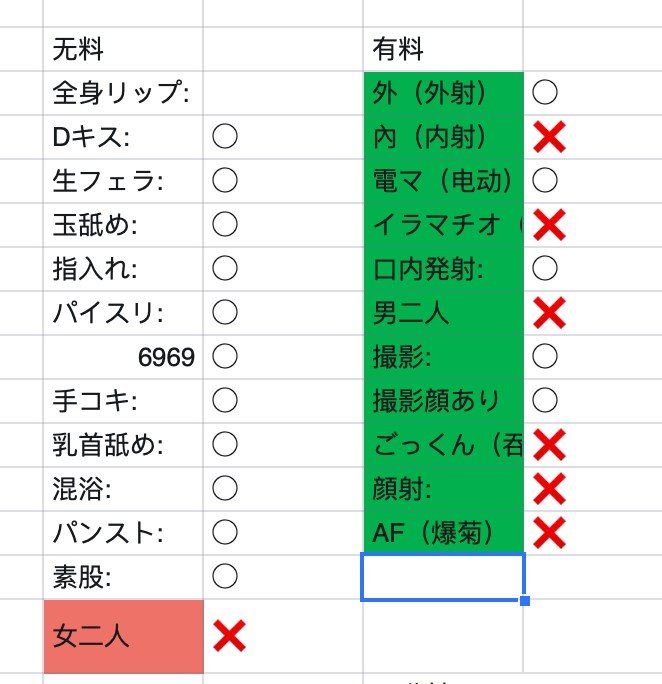Click the red X beside AF（爆菊）
The image size is (662, 684).
[x=549, y=533]
